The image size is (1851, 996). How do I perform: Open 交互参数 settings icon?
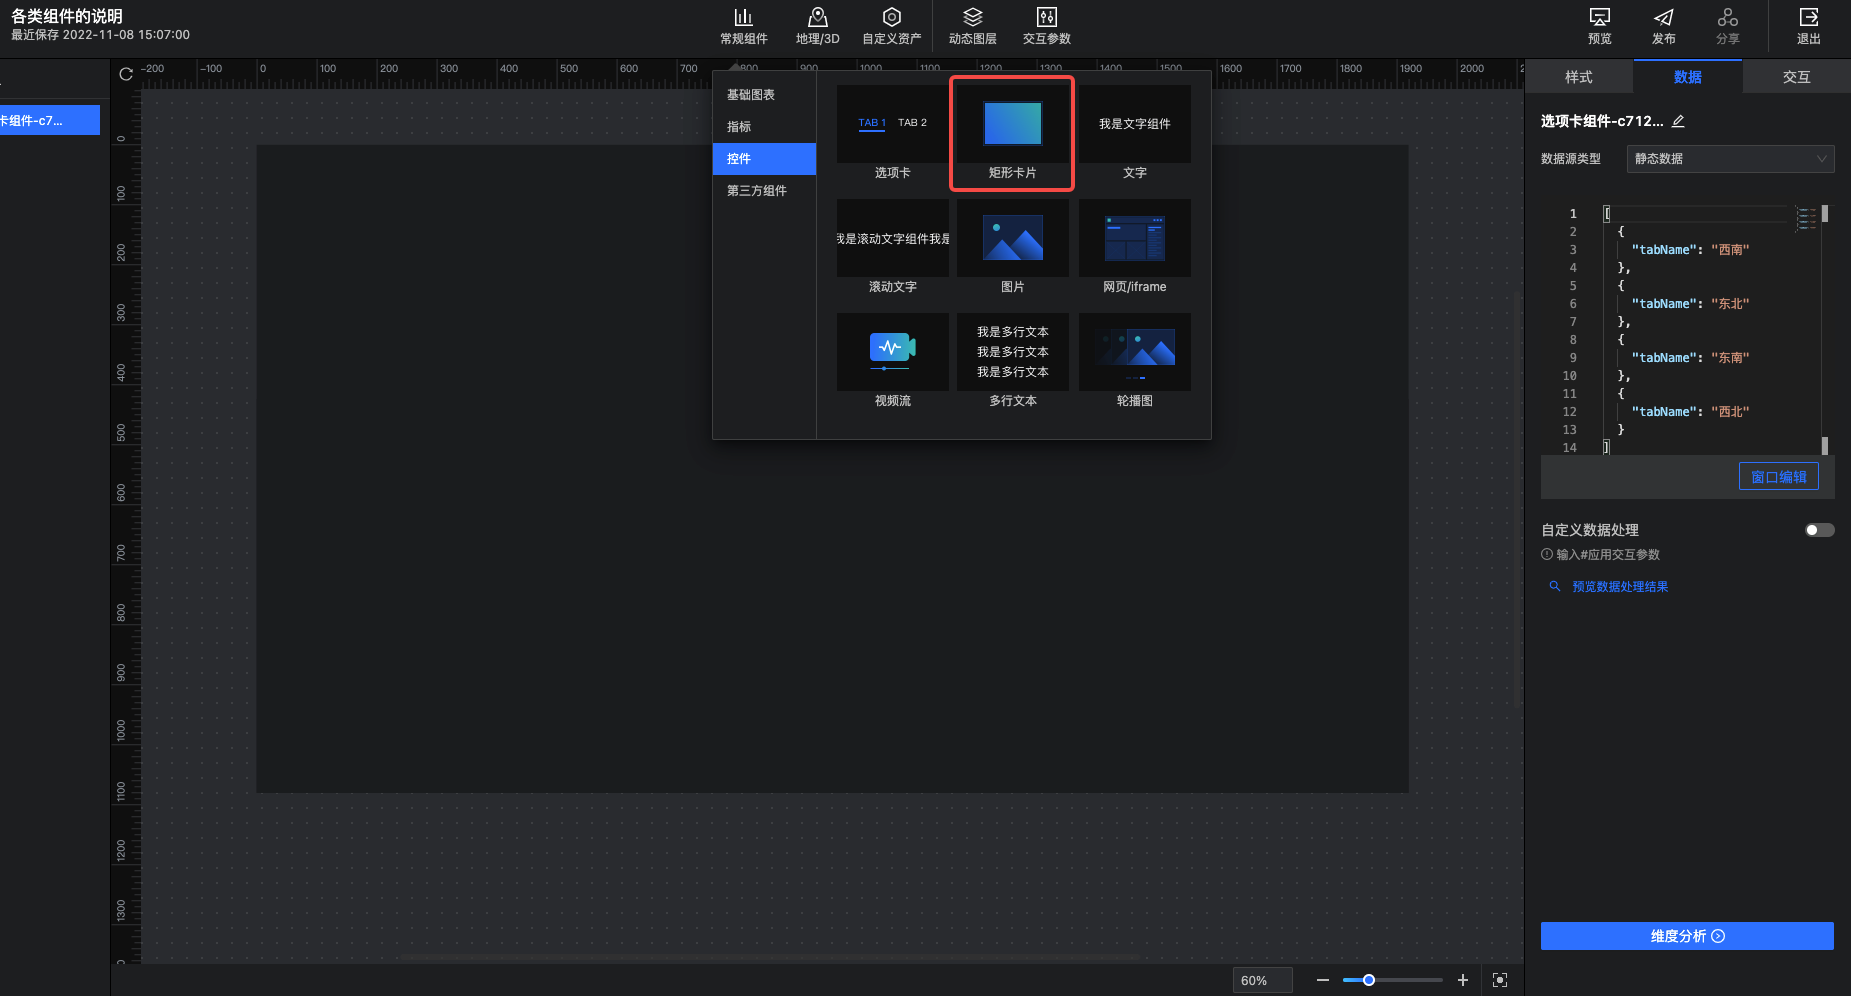pos(1046,26)
